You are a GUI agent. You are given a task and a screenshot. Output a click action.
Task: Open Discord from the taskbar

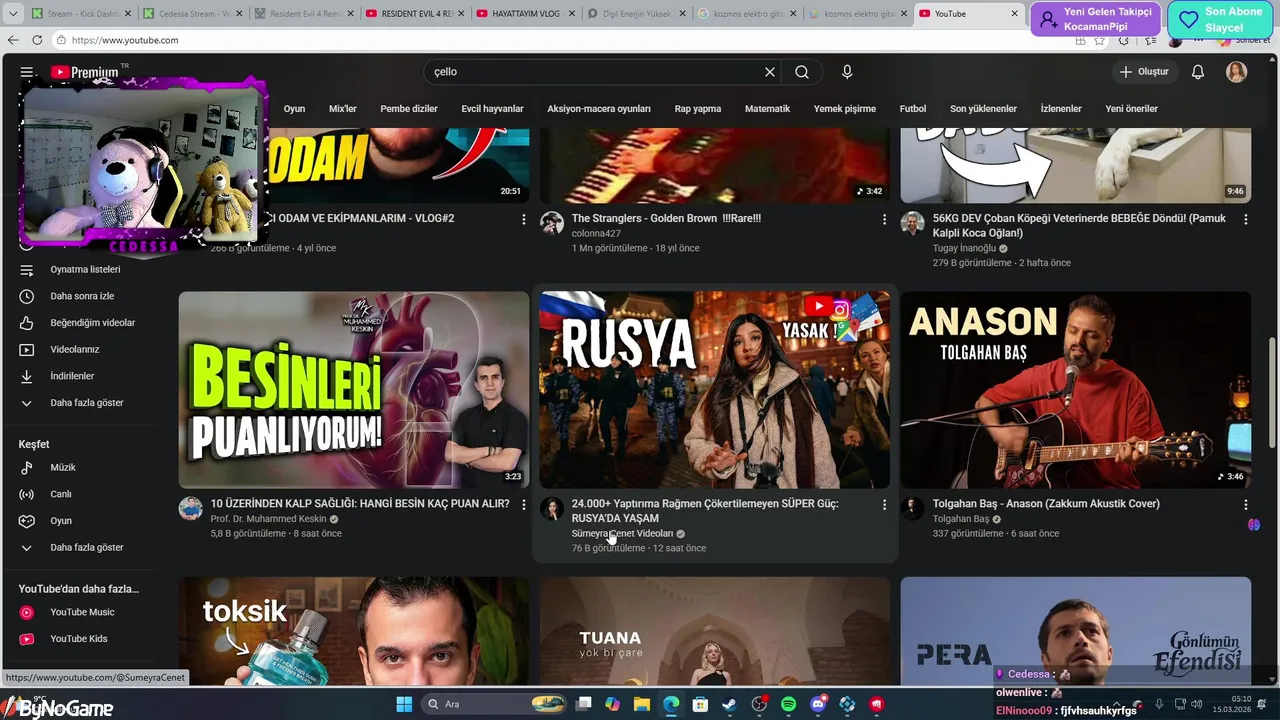point(818,704)
